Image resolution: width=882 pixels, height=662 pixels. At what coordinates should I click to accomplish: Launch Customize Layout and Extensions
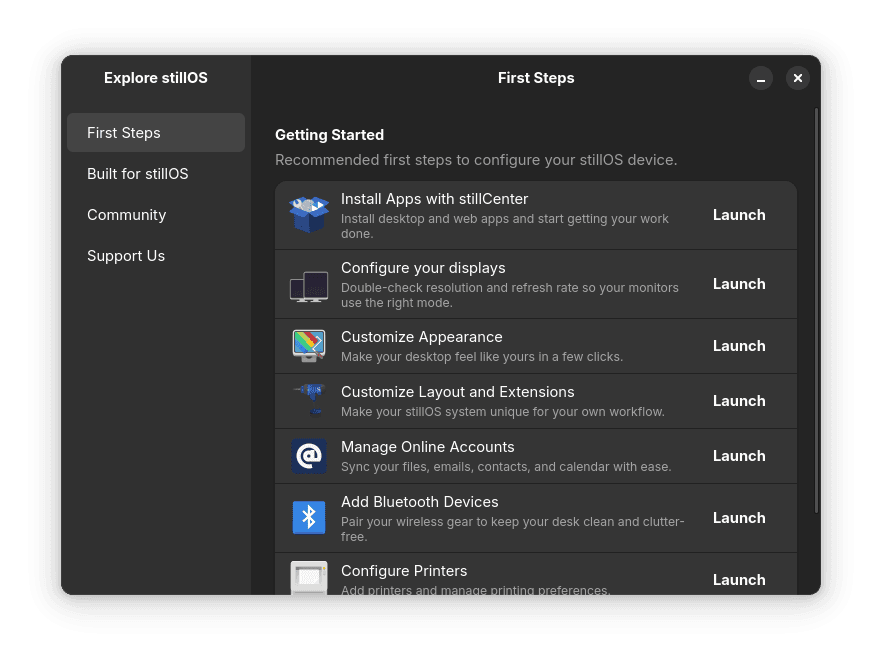(x=739, y=401)
